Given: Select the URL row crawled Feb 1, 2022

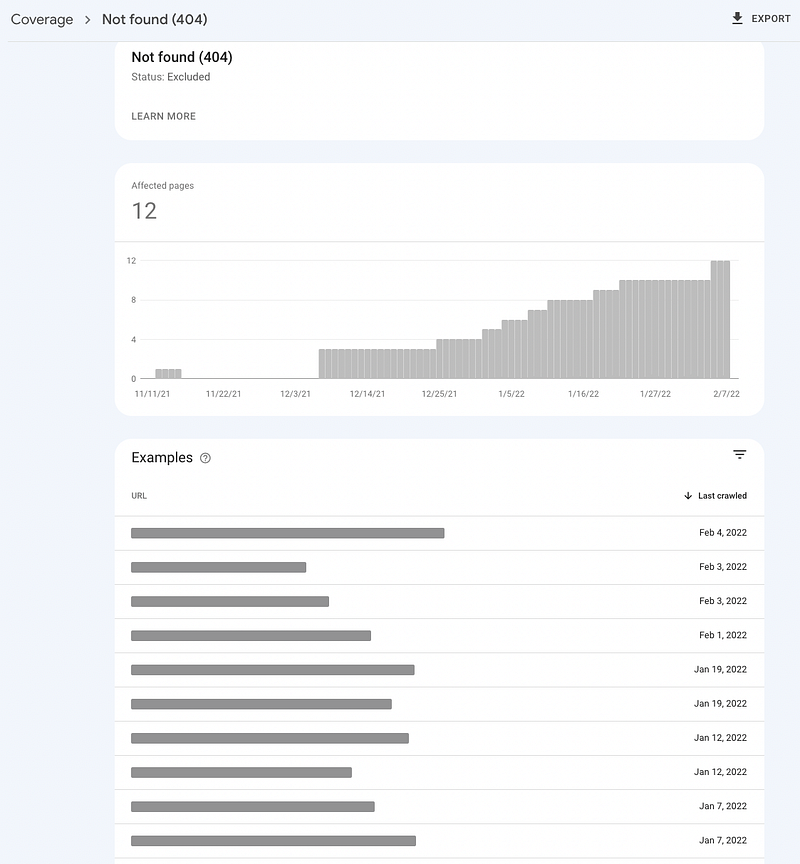Looking at the screenshot, I should point(439,635).
